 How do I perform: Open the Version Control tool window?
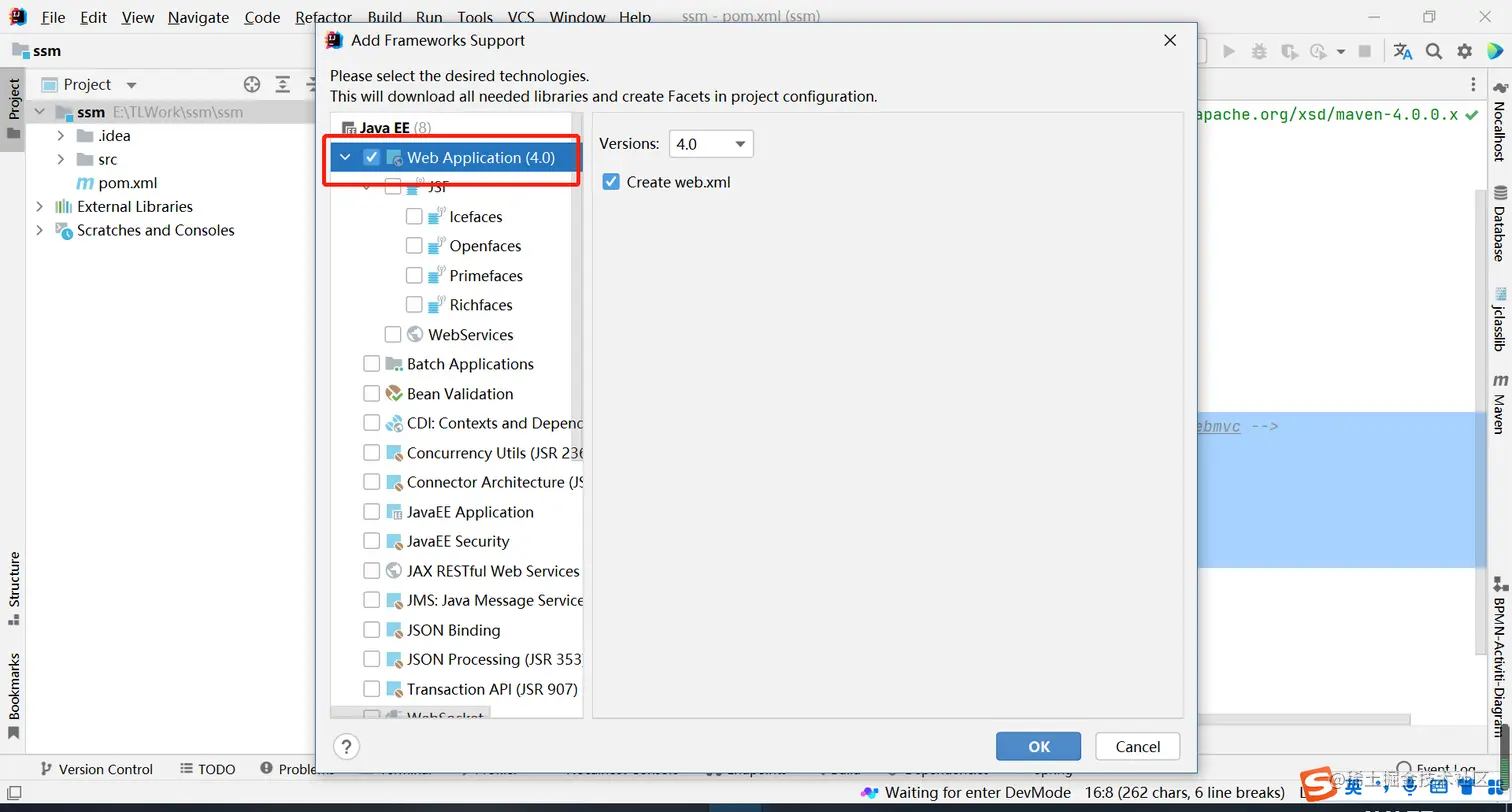tap(96, 769)
